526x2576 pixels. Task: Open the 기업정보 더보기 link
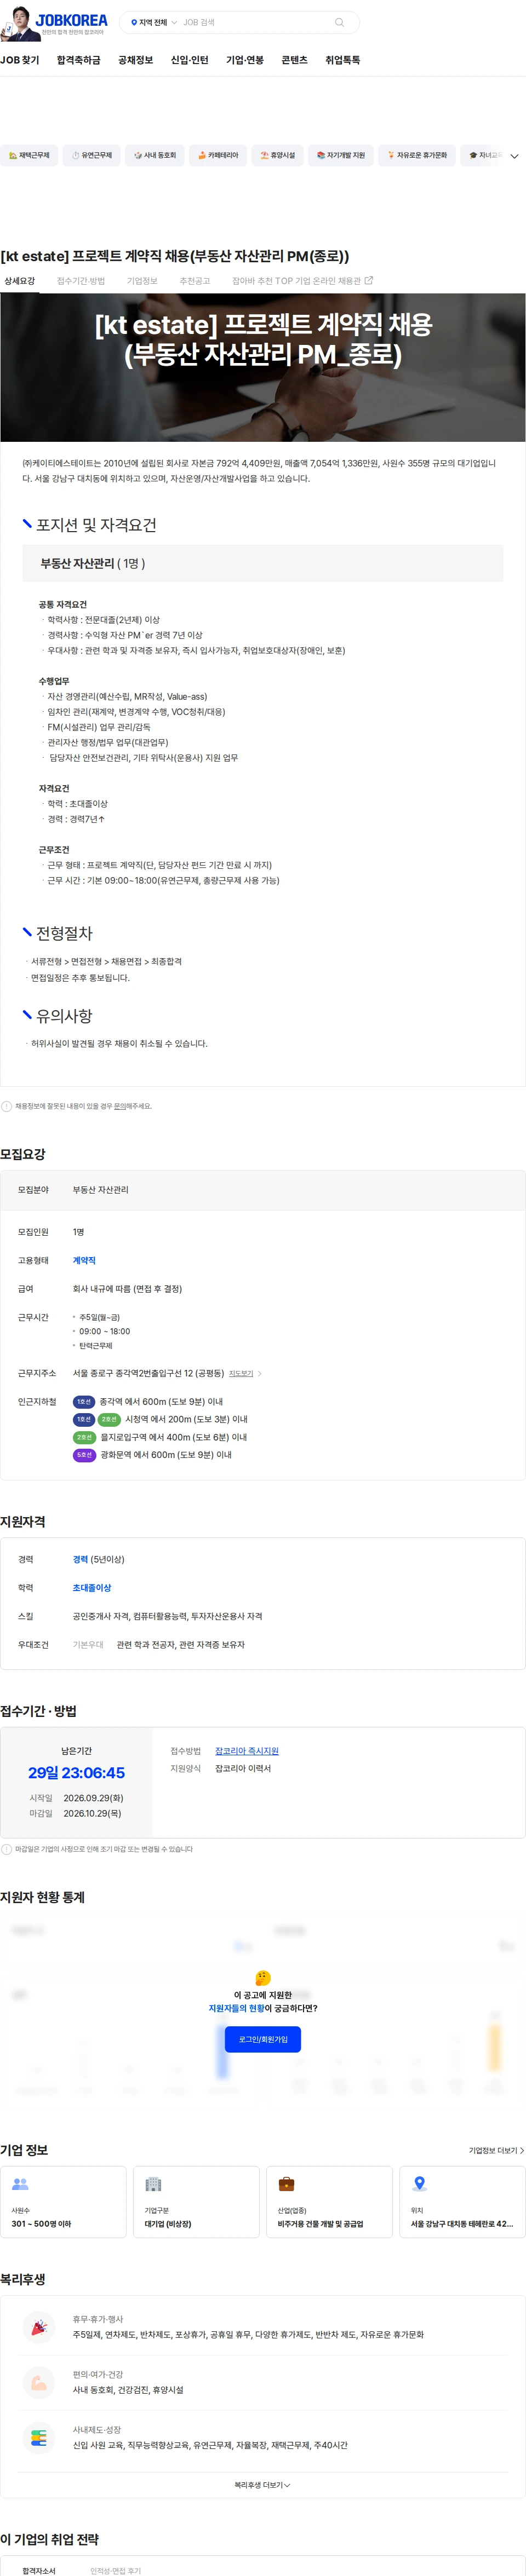(x=496, y=2150)
